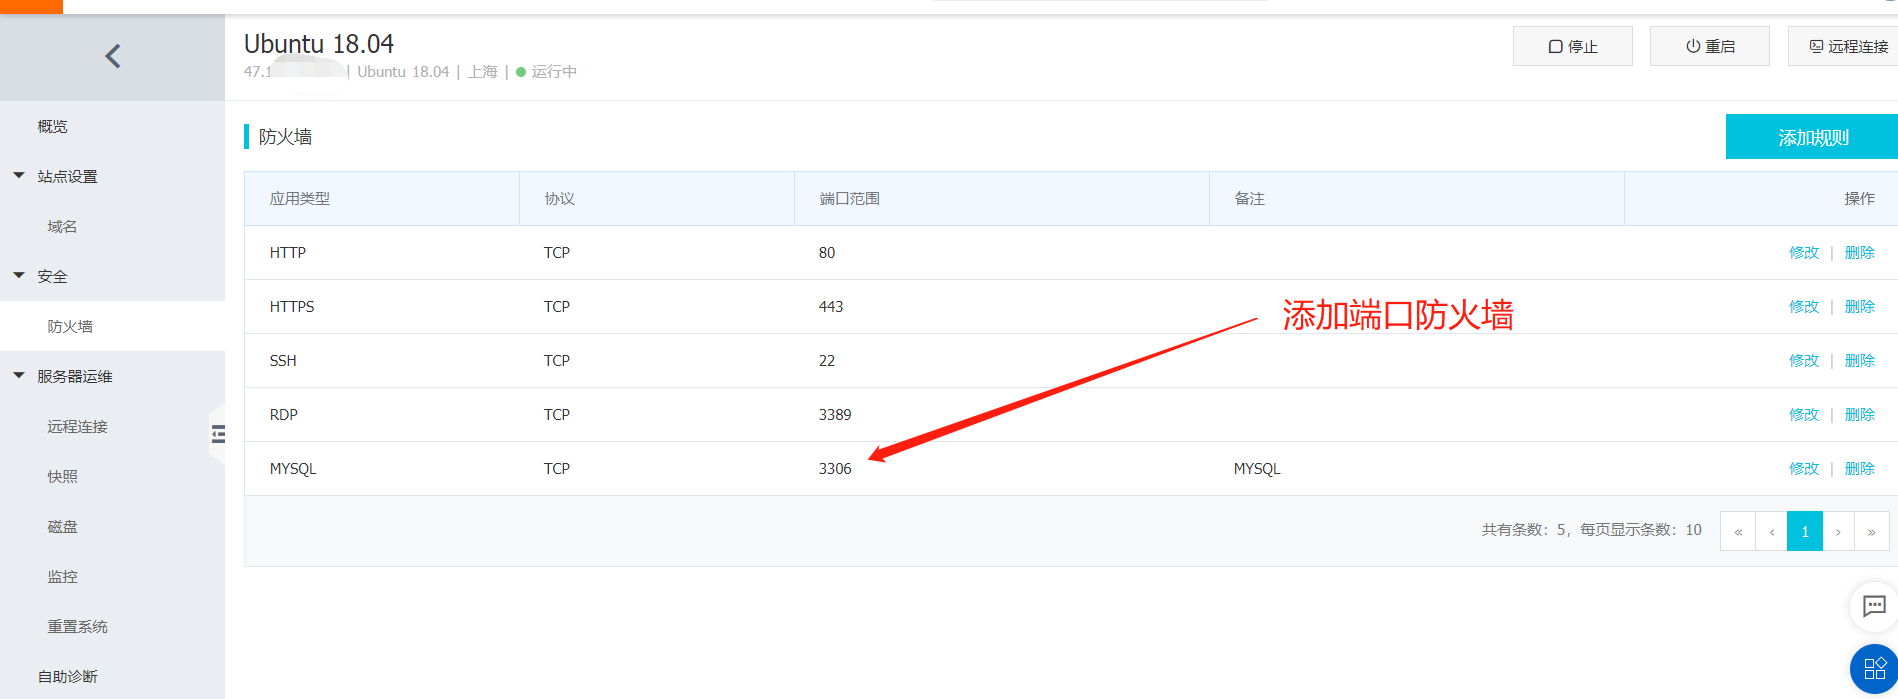Open 重置系统 in sidebar
This screenshot has height=699, width=1898.
(77, 626)
